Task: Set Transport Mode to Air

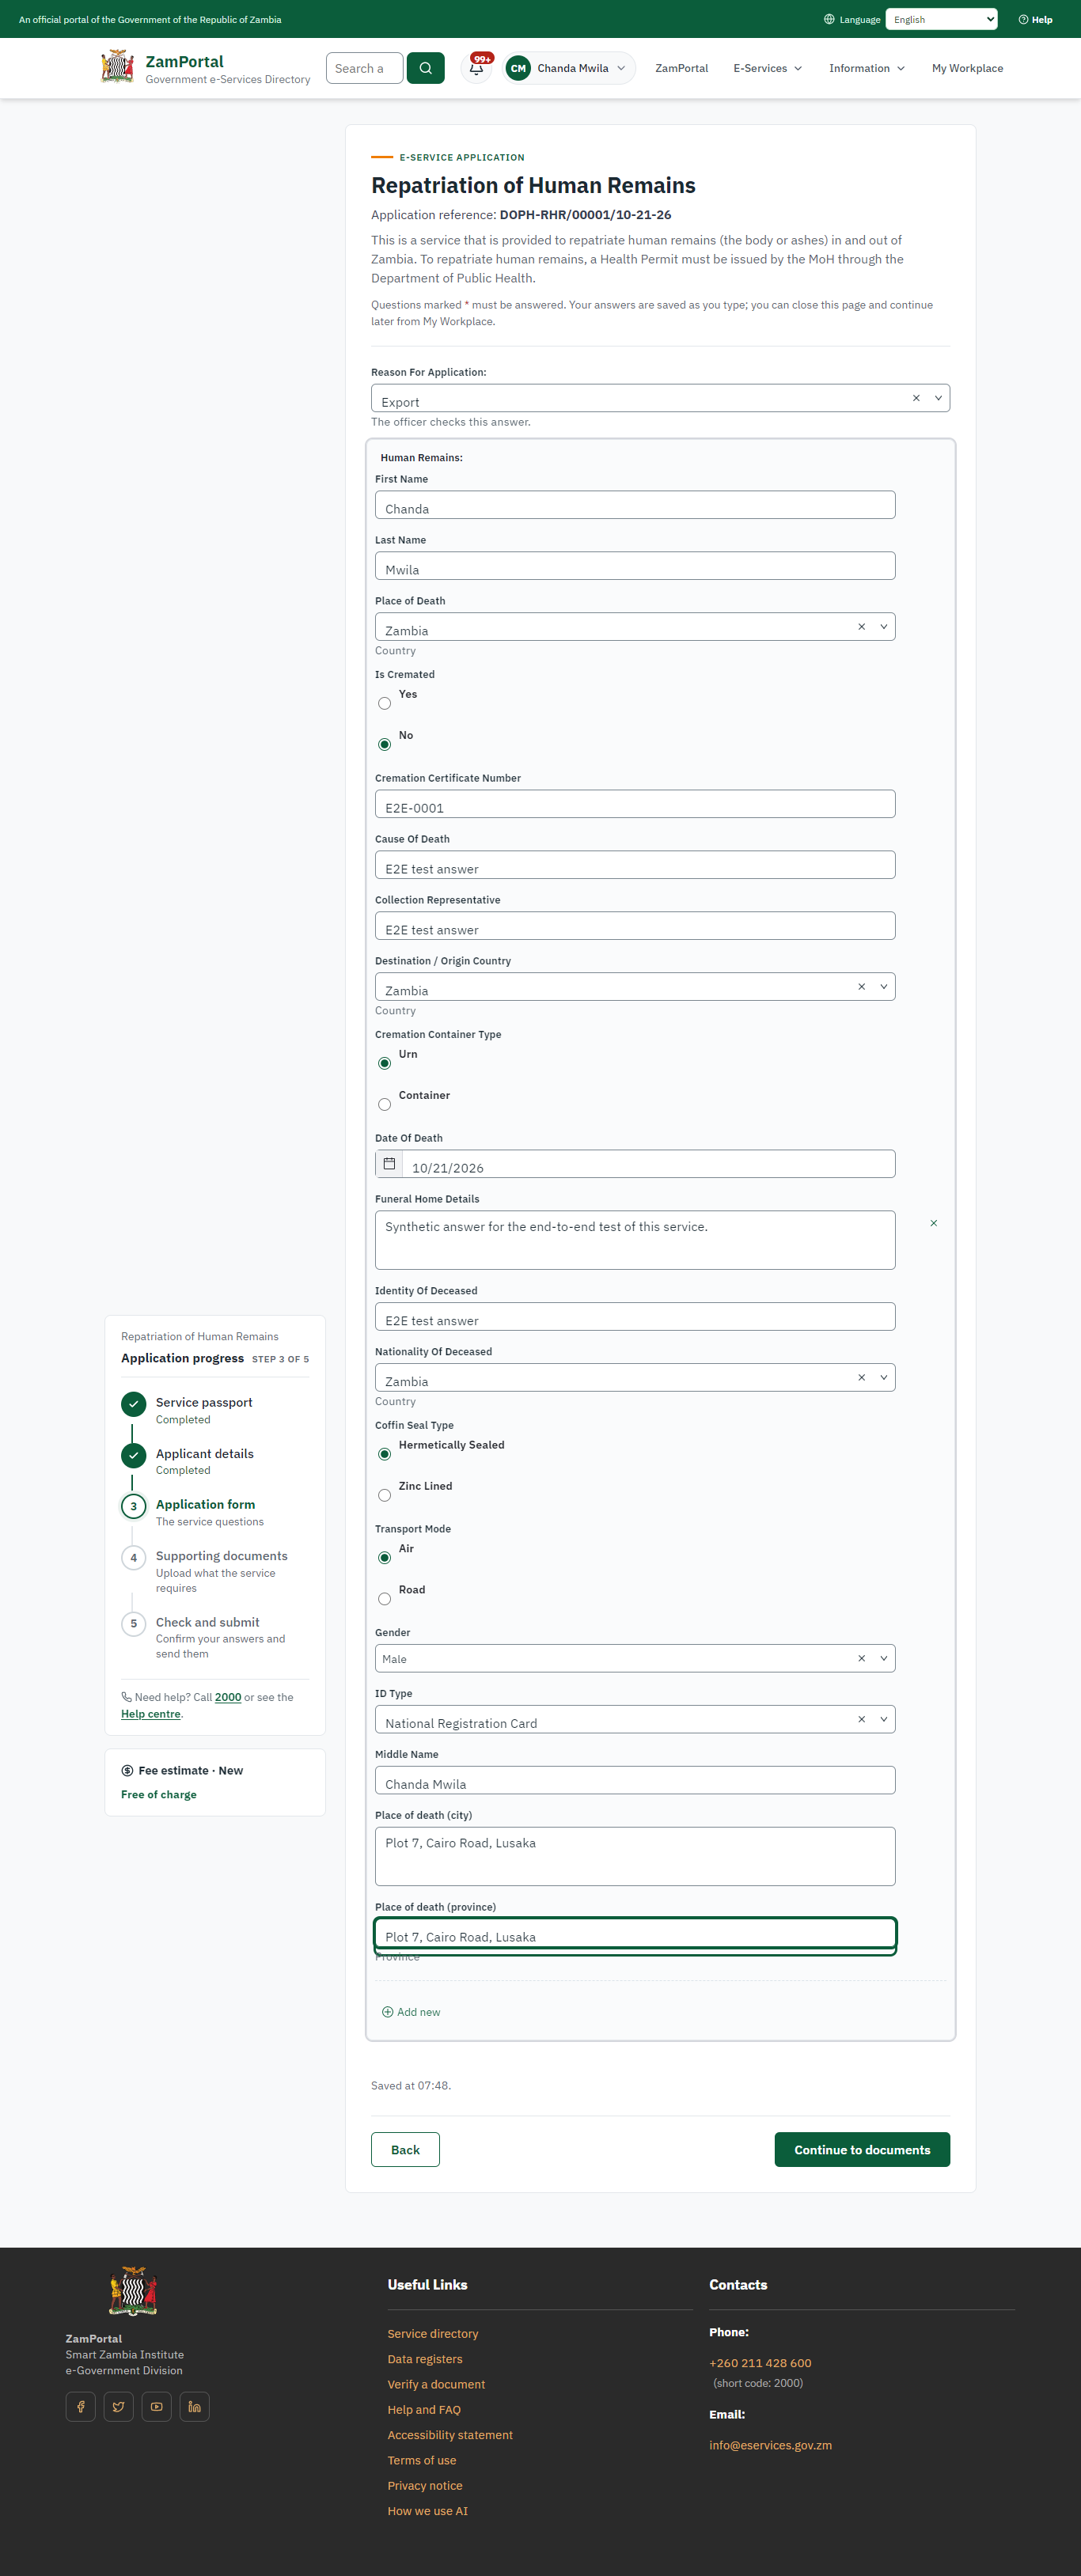Action: (385, 1559)
